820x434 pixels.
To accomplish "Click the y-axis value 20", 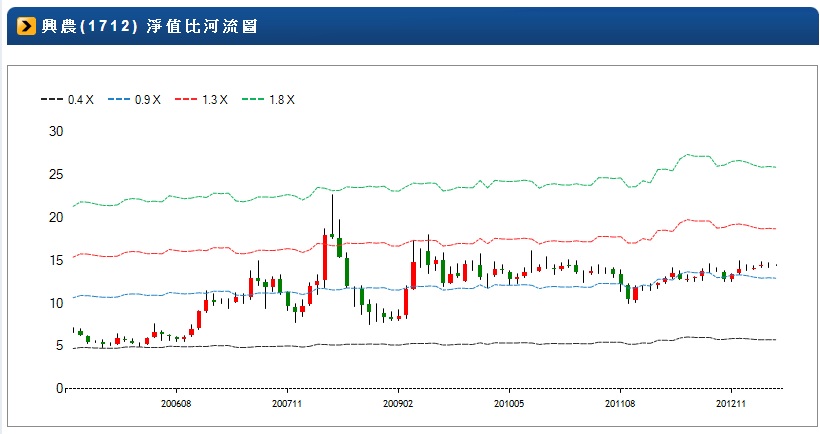I will point(56,217).
